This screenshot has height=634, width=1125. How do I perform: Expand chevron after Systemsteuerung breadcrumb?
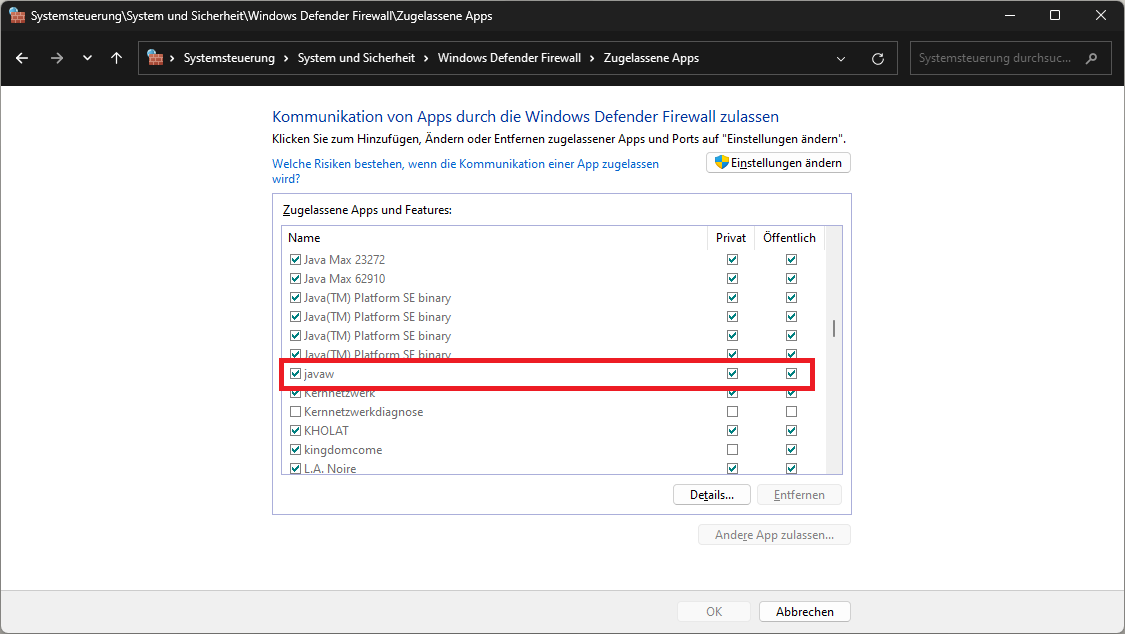point(286,58)
